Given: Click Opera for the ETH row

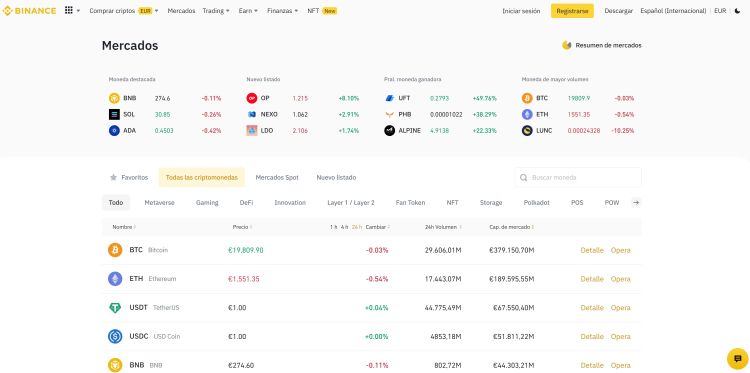Looking at the screenshot, I should click(x=621, y=279).
